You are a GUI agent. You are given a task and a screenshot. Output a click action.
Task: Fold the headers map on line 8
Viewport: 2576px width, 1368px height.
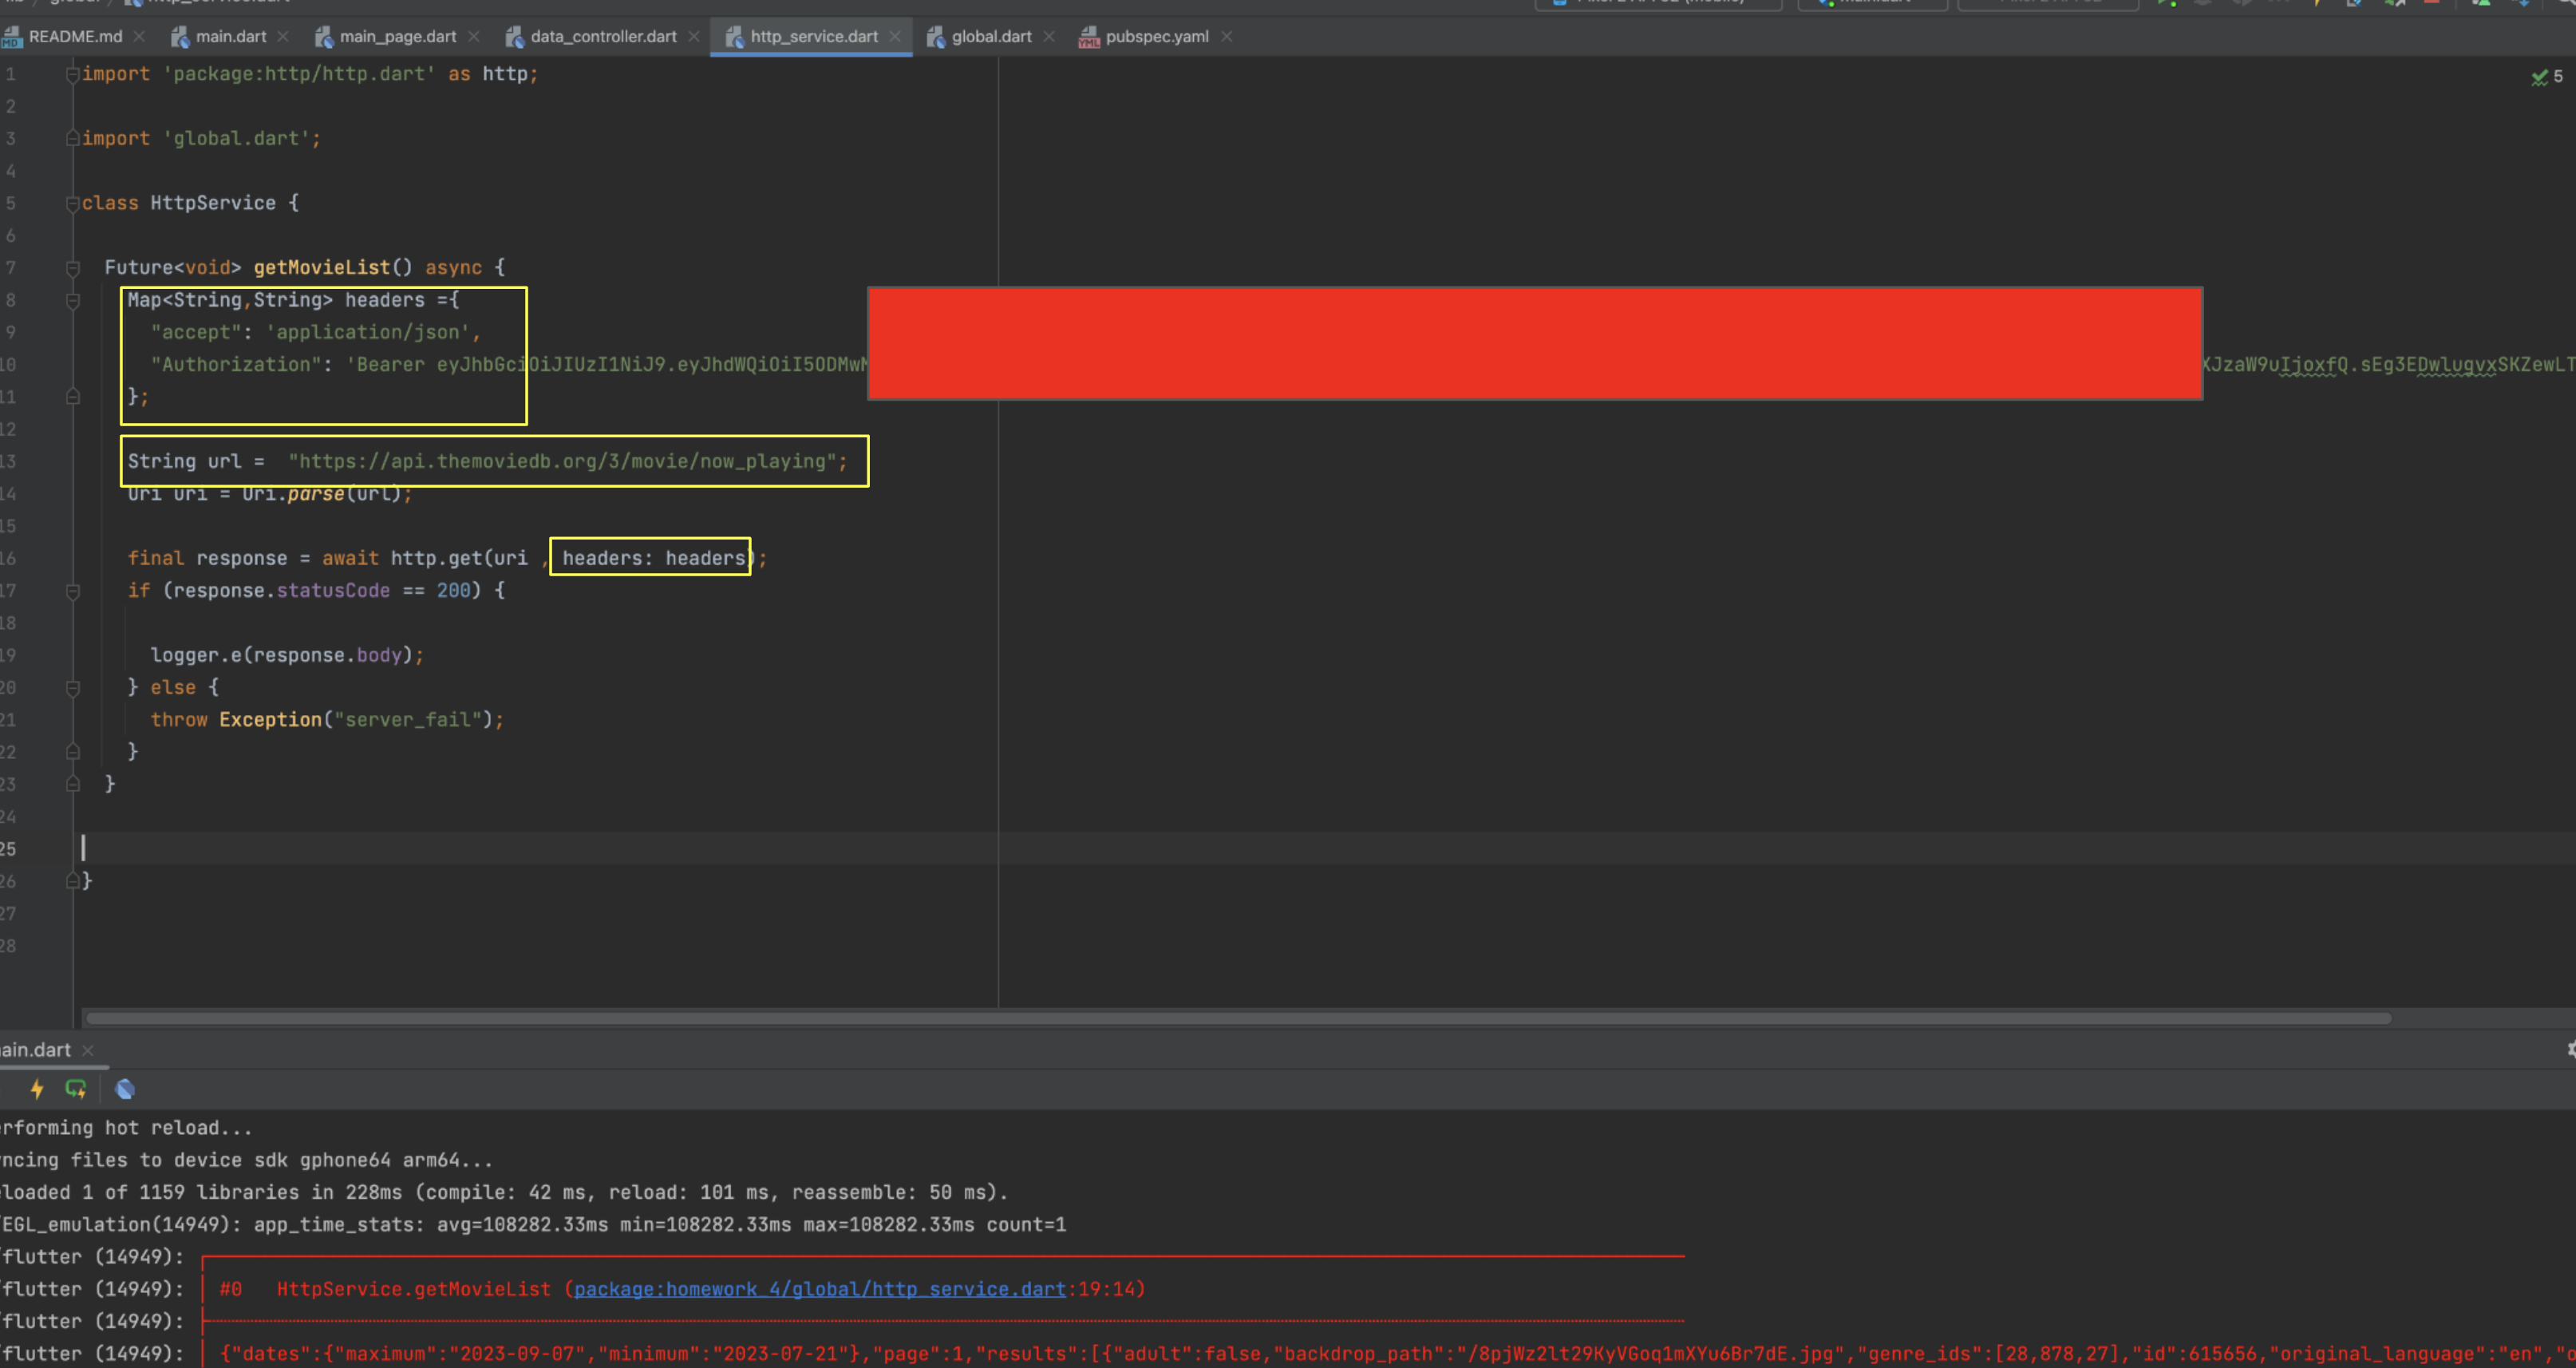(72, 301)
